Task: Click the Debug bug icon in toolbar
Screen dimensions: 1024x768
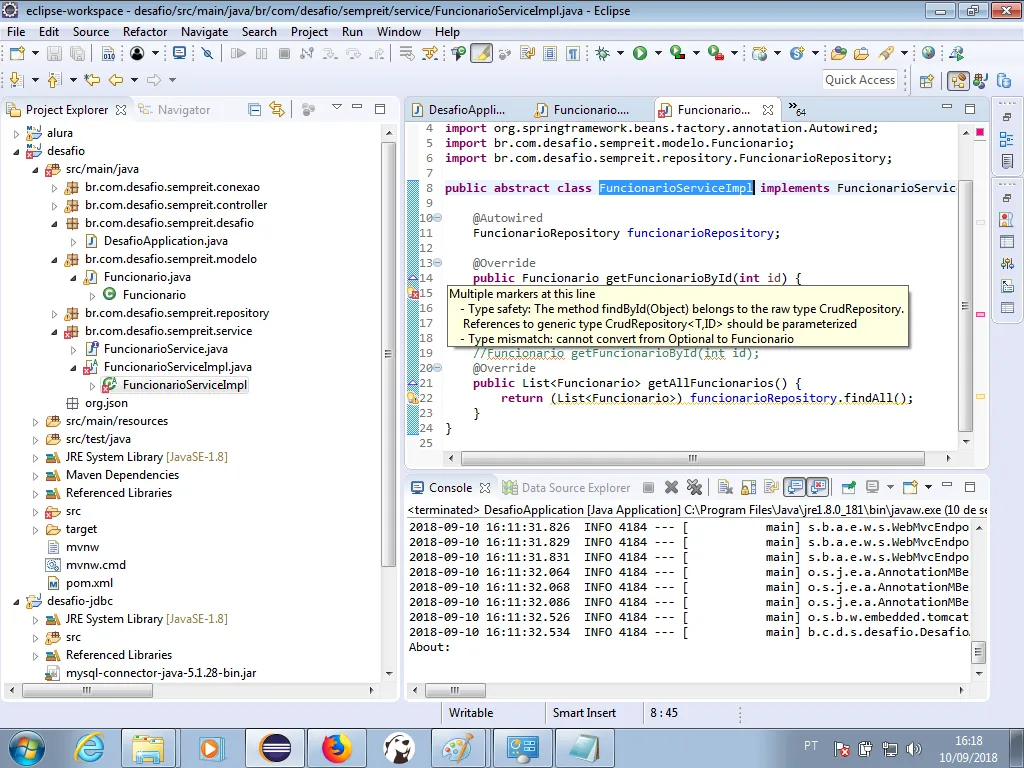Action: coord(603,53)
